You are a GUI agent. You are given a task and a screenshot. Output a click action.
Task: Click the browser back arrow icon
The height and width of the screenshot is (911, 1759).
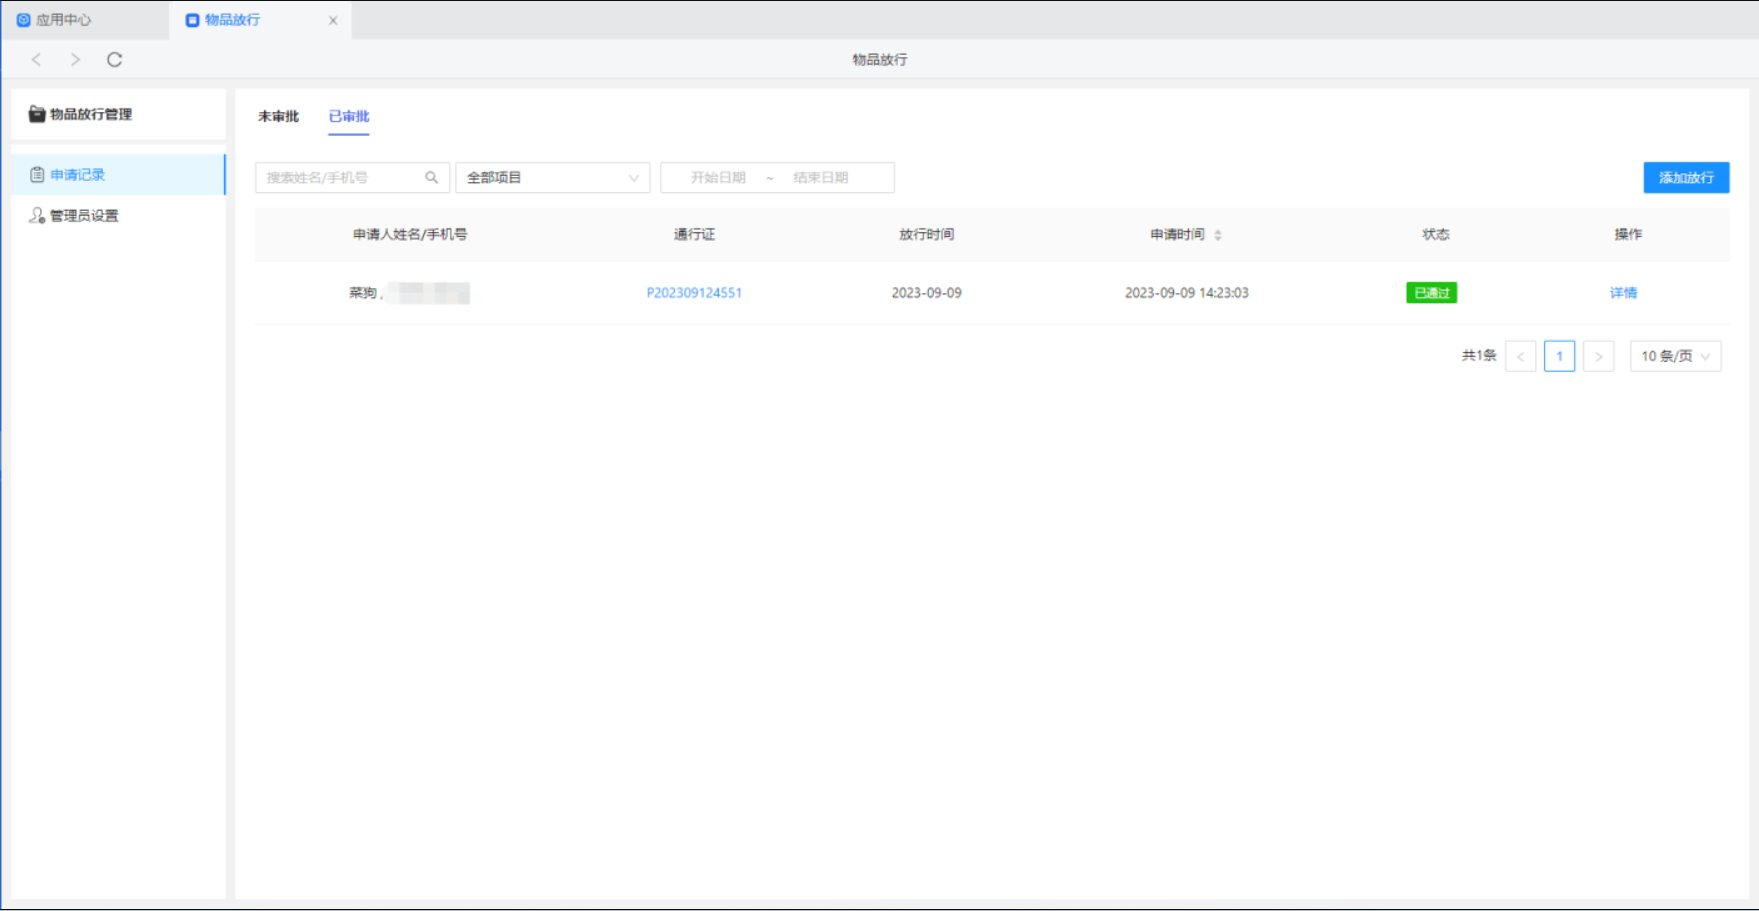[x=37, y=60]
